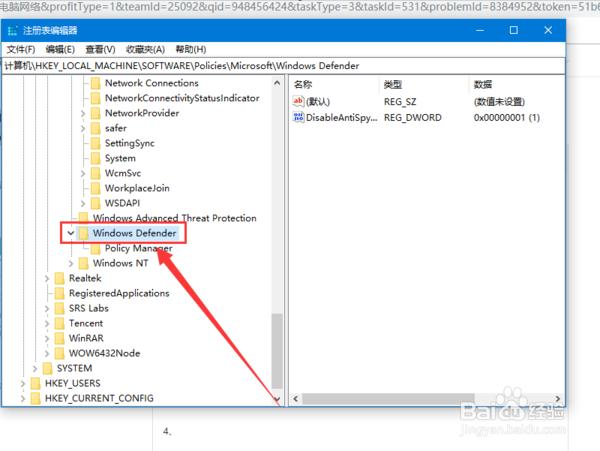Click the DisableAntiSpy DWORD value icon

point(298,117)
